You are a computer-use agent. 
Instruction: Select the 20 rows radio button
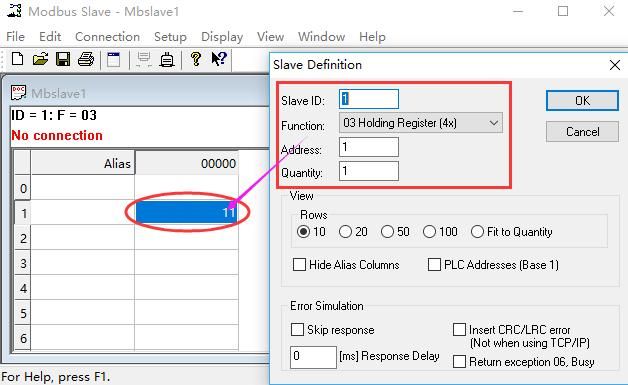click(x=345, y=232)
